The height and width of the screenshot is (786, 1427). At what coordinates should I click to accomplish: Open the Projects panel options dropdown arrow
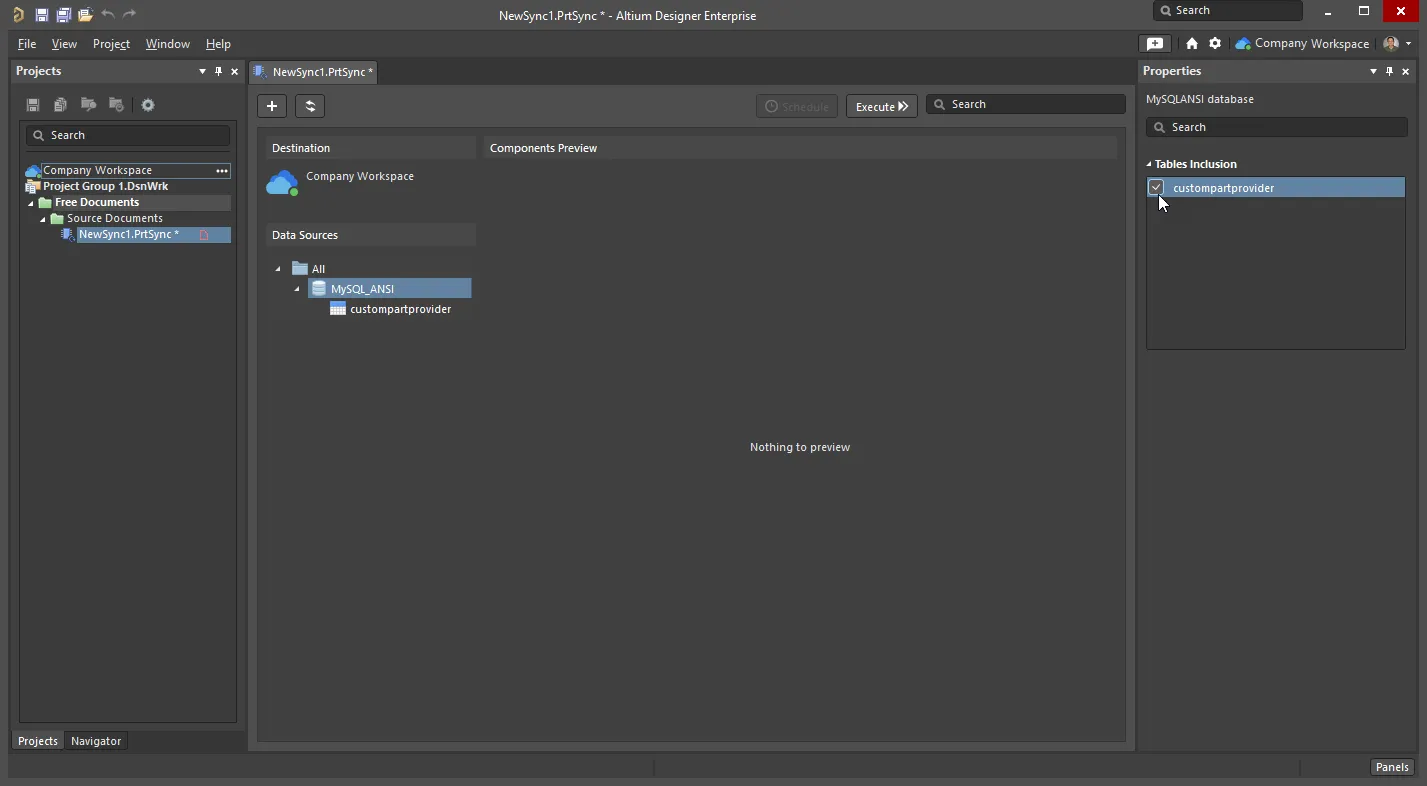pyautogui.click(x=202, y=71)
